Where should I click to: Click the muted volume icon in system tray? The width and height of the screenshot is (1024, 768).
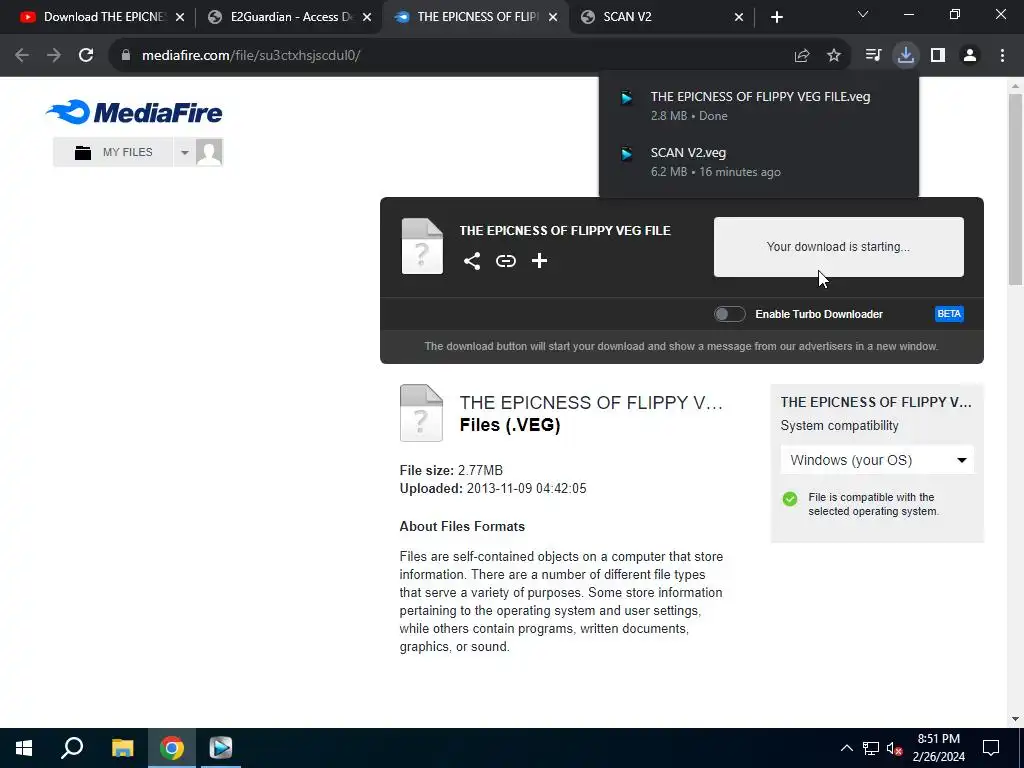coord(894,748)
